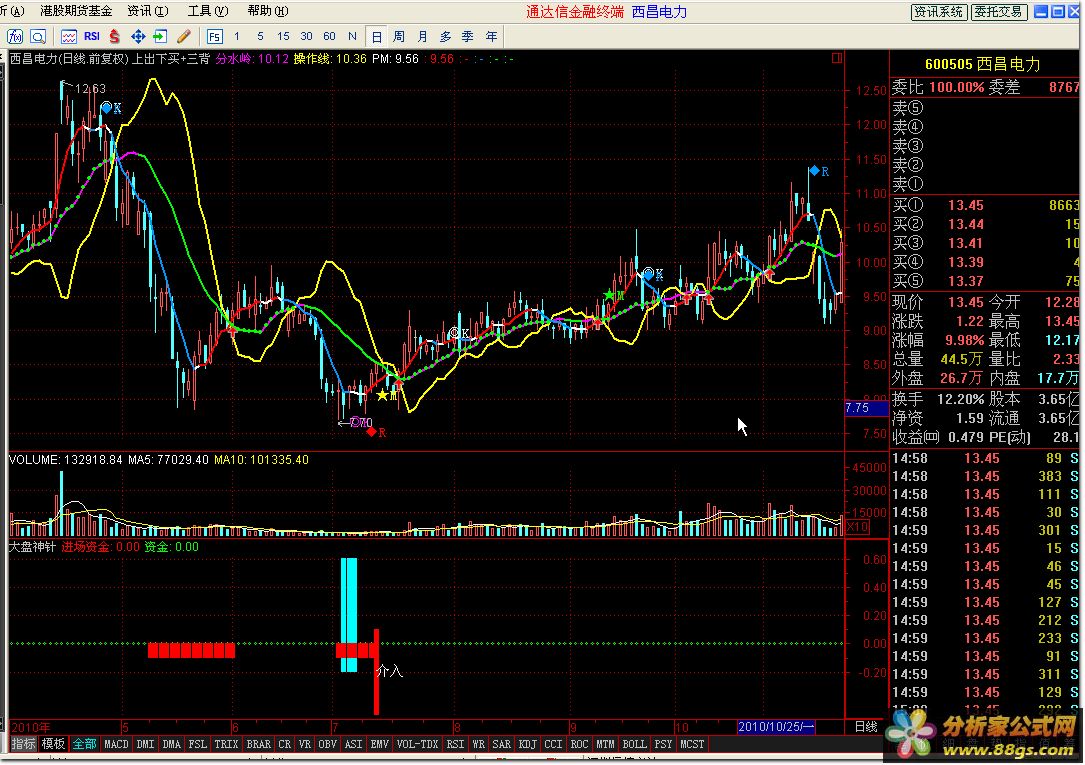The width and height of the screenshot is (1085, 765).
Task: Click the green arrow import icon
Action: pyautogui.click(x=160, y=37)
